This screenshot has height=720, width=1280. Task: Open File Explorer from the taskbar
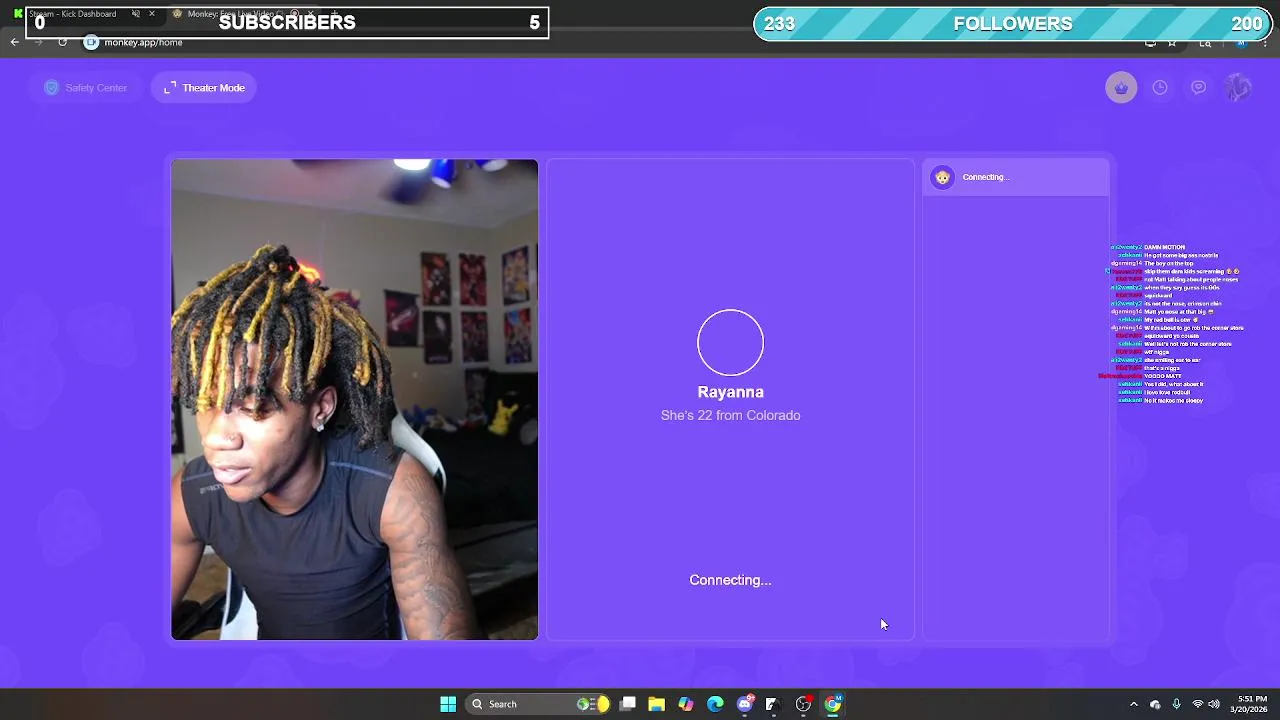657,704
